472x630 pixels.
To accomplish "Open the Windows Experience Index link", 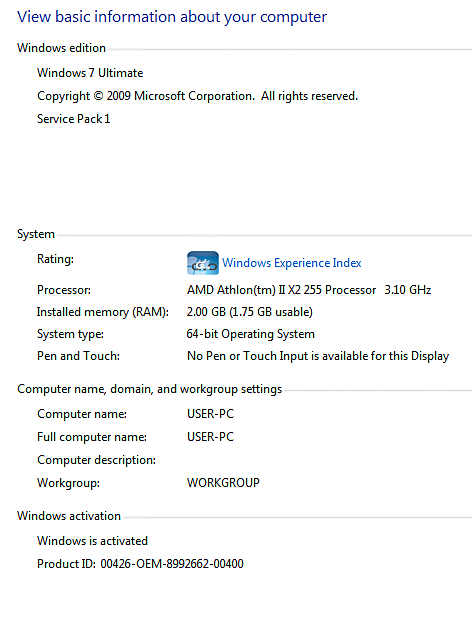I will click(292, 263).
